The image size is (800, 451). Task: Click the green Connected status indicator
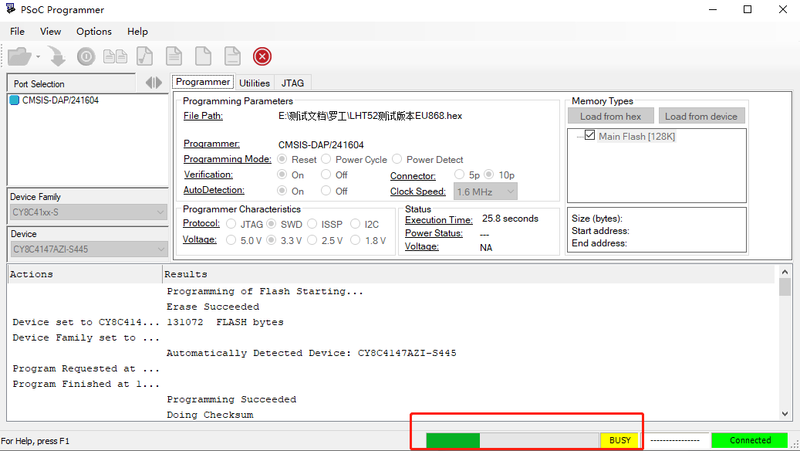tap(750, 440)
